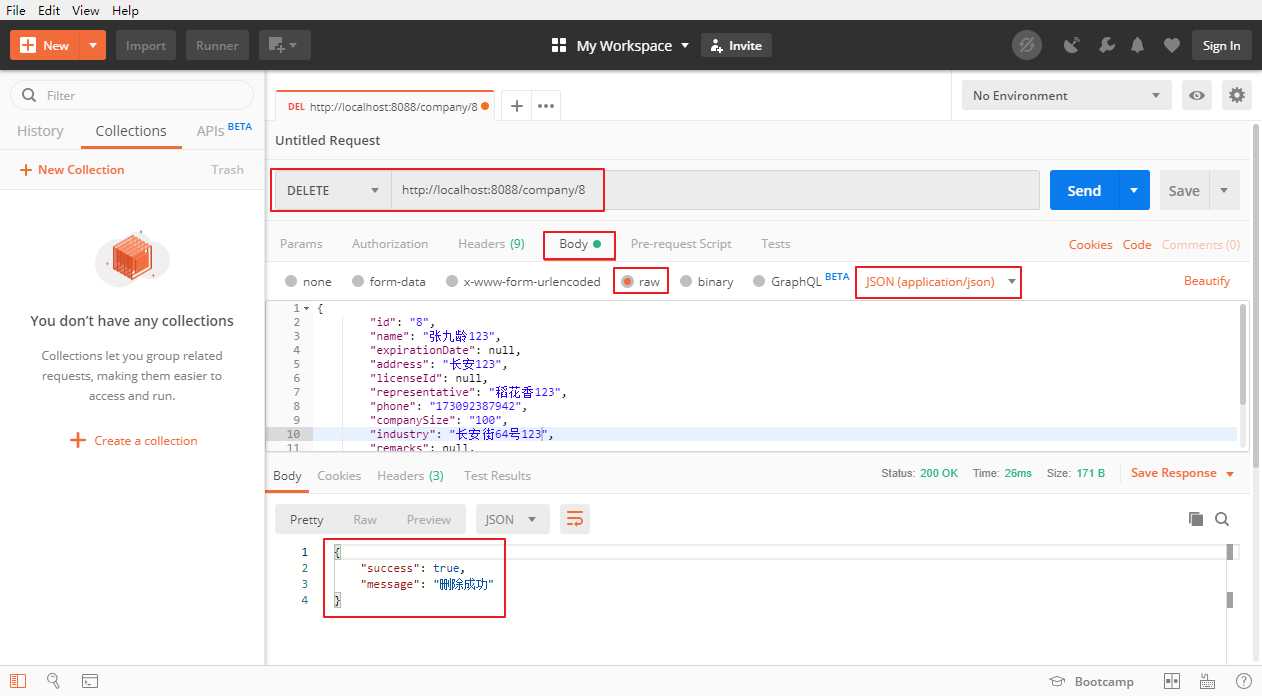Image resolution: width=1262 pixels, height=696 pixels.
Task: Open the satellite capture requests icon
Action: tap(1072, 45)
